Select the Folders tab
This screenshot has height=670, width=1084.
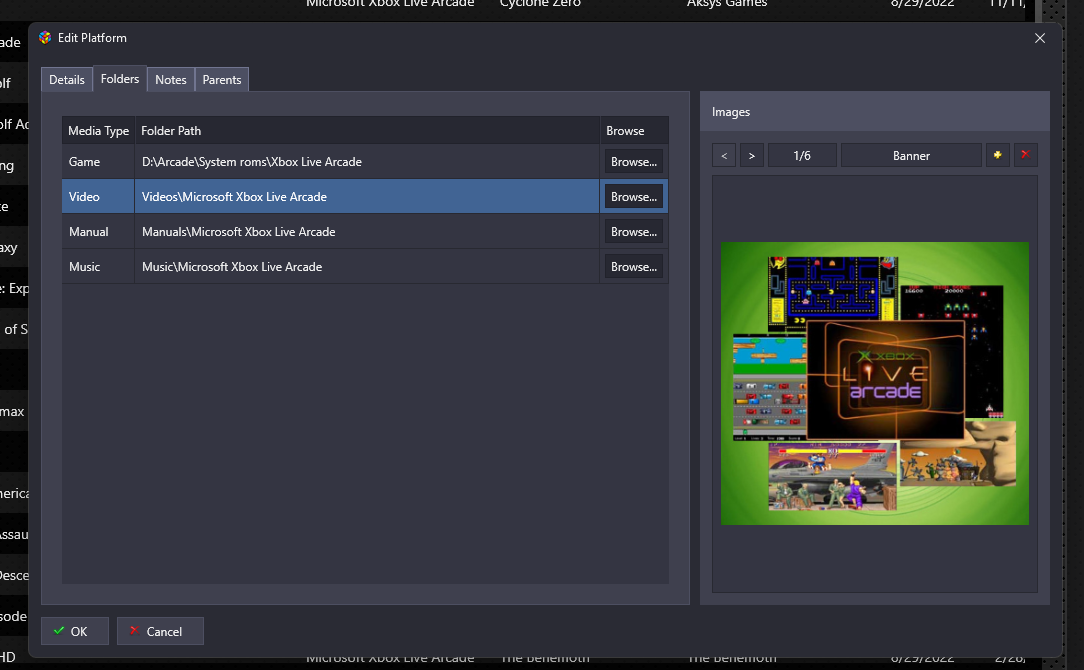point(120,79)
